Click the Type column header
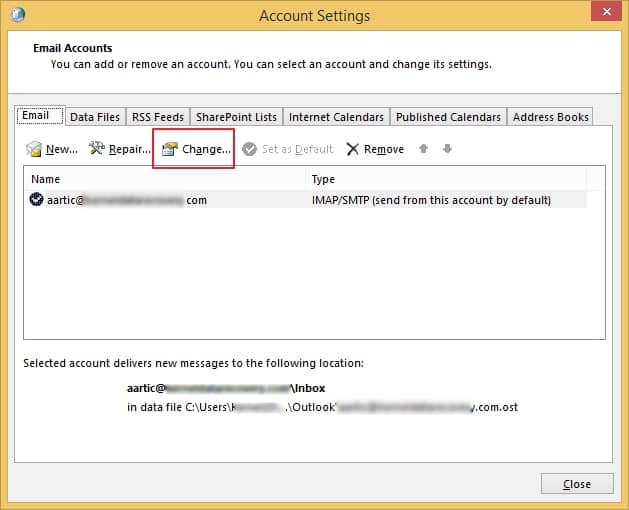The image size is (629, 510). click(x=323, y=179)
